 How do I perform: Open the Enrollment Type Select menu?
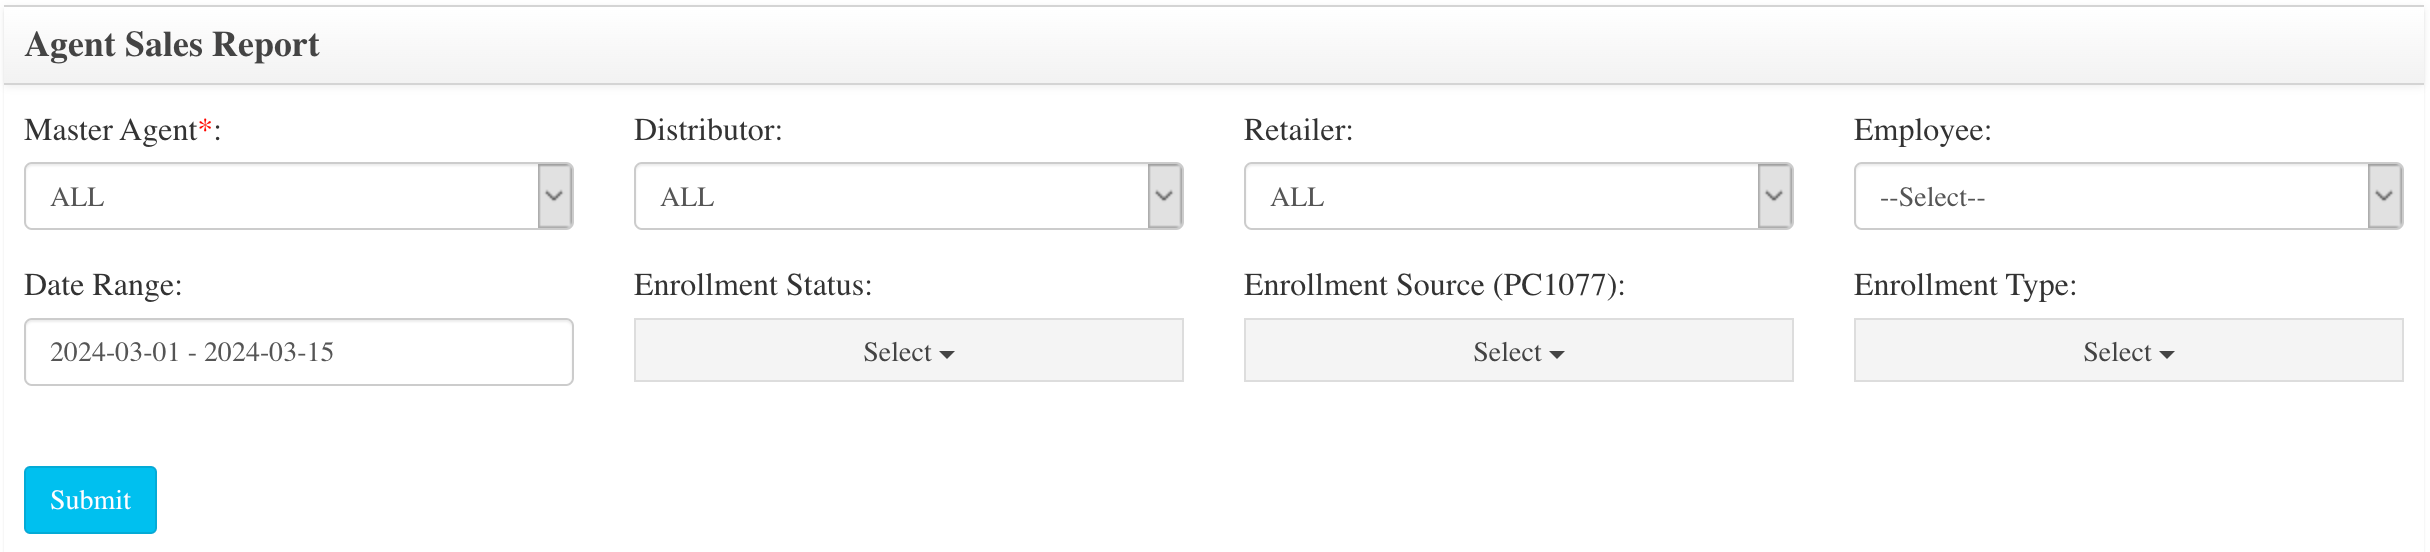click(2129, 350)
